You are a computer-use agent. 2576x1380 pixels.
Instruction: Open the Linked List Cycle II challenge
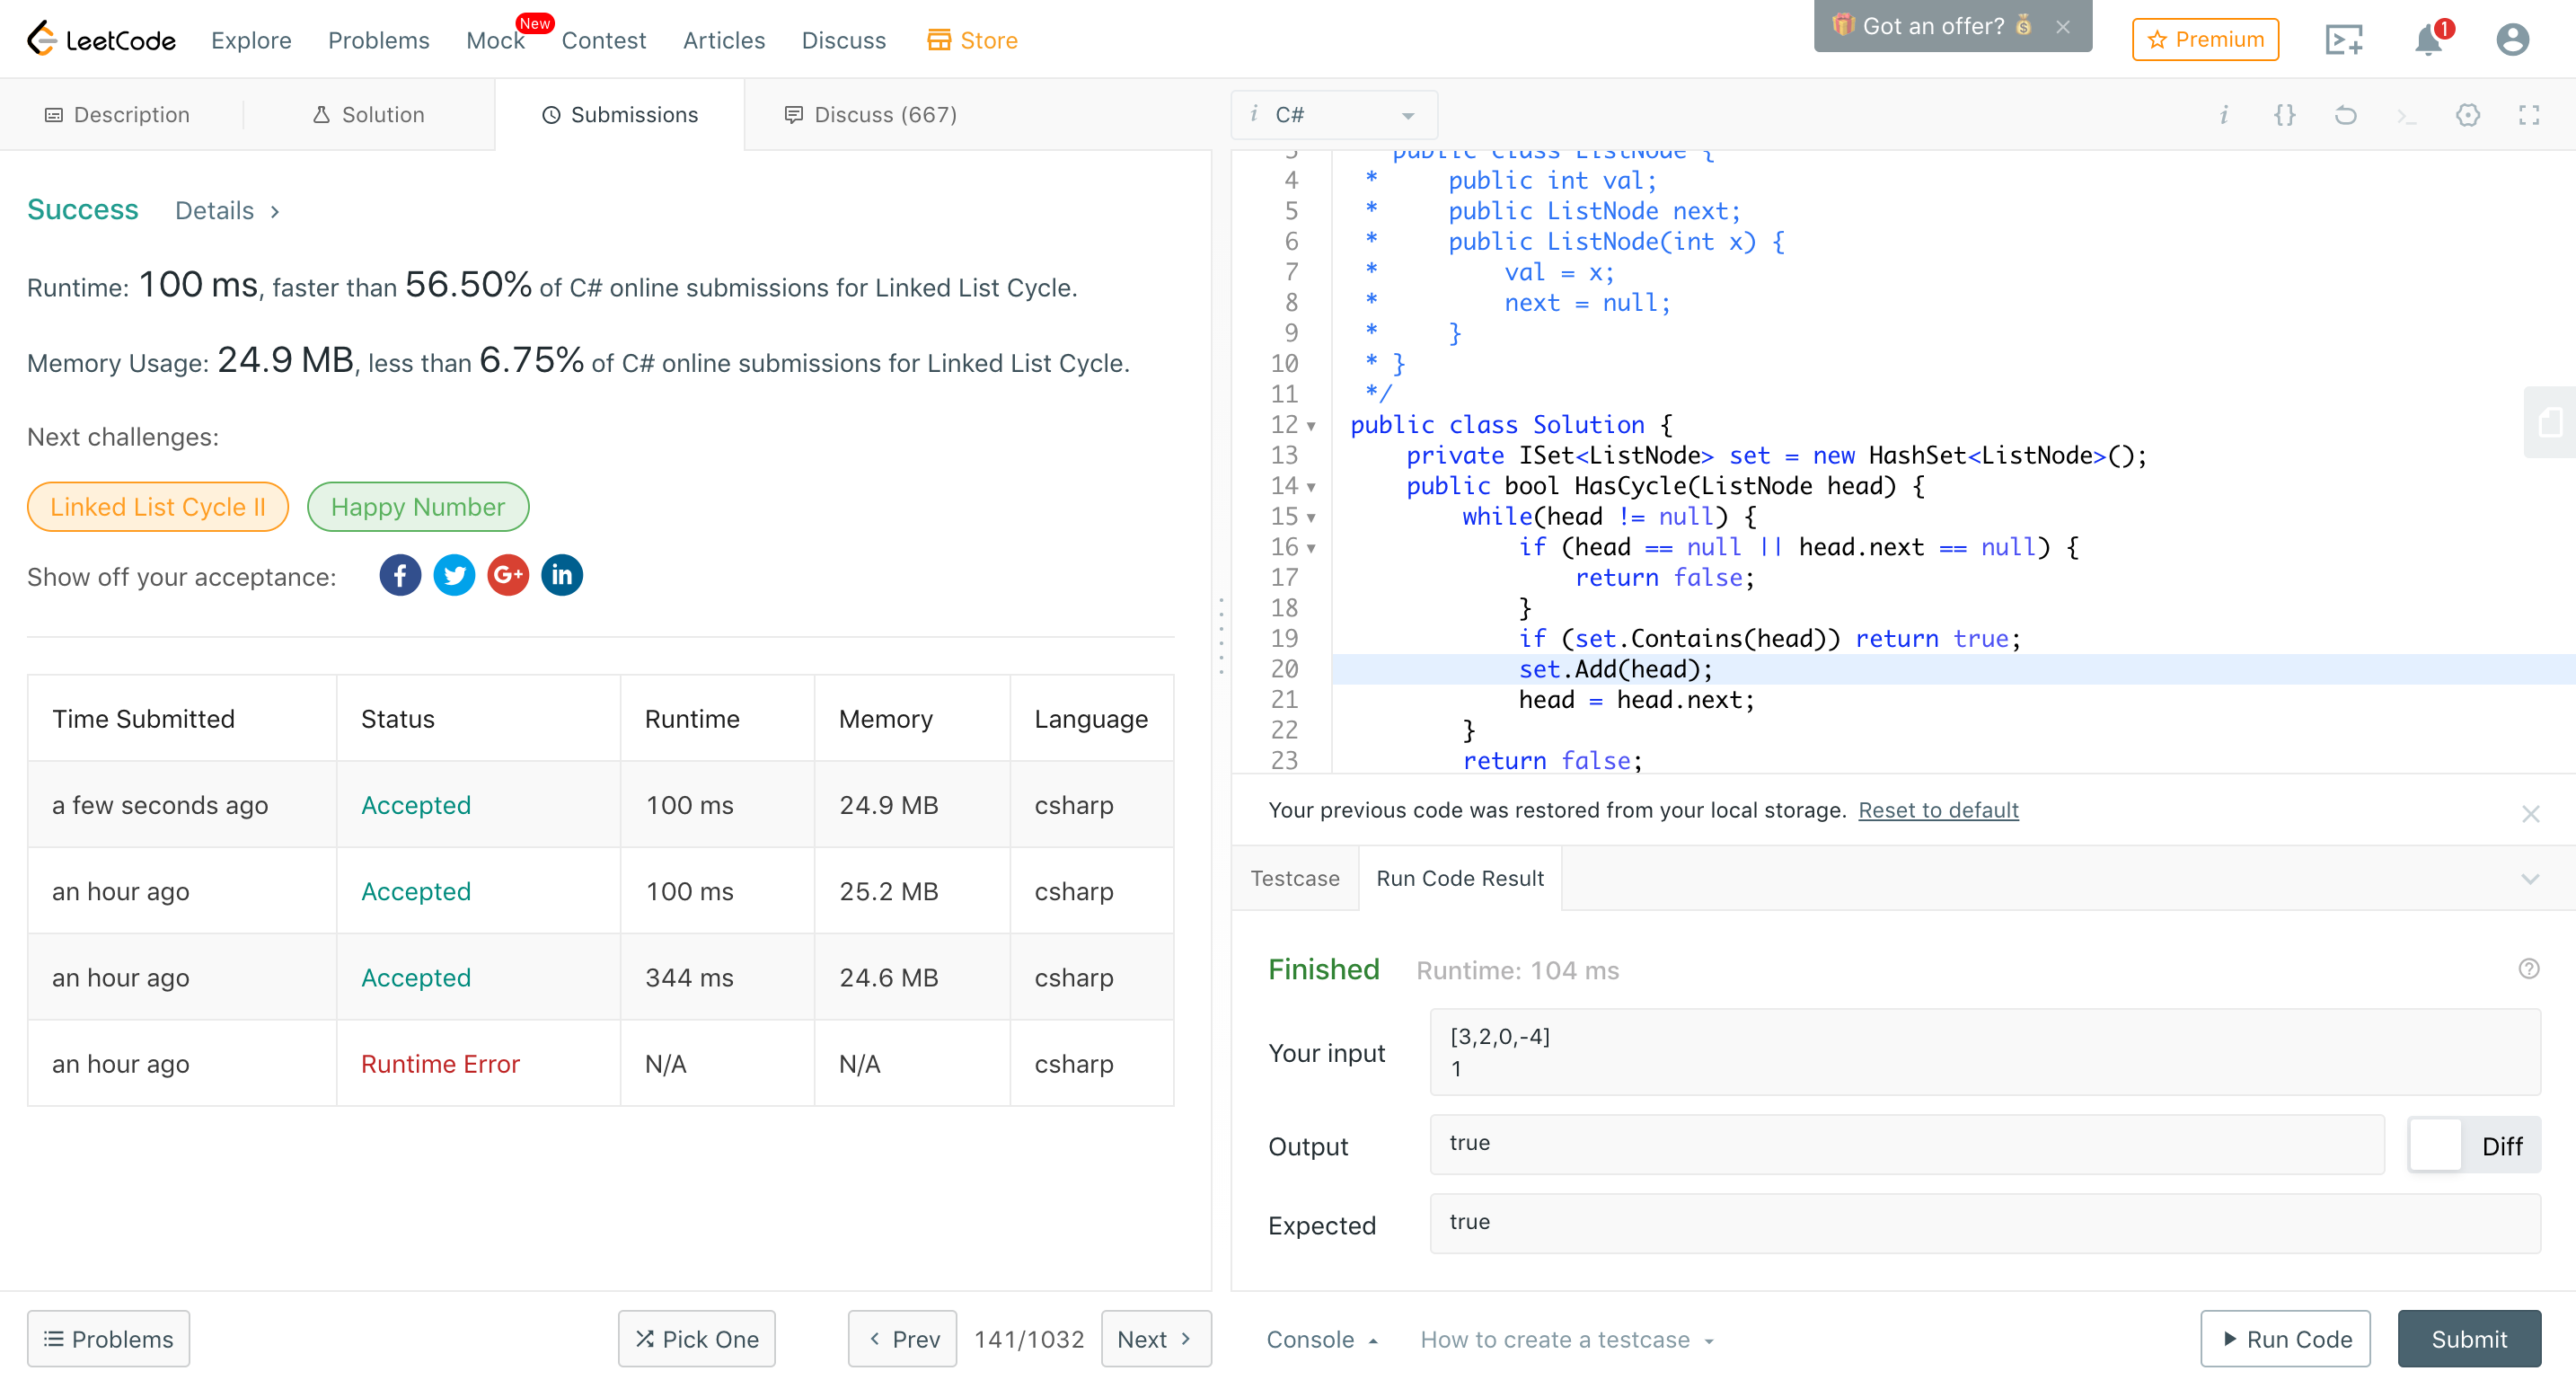158,507
